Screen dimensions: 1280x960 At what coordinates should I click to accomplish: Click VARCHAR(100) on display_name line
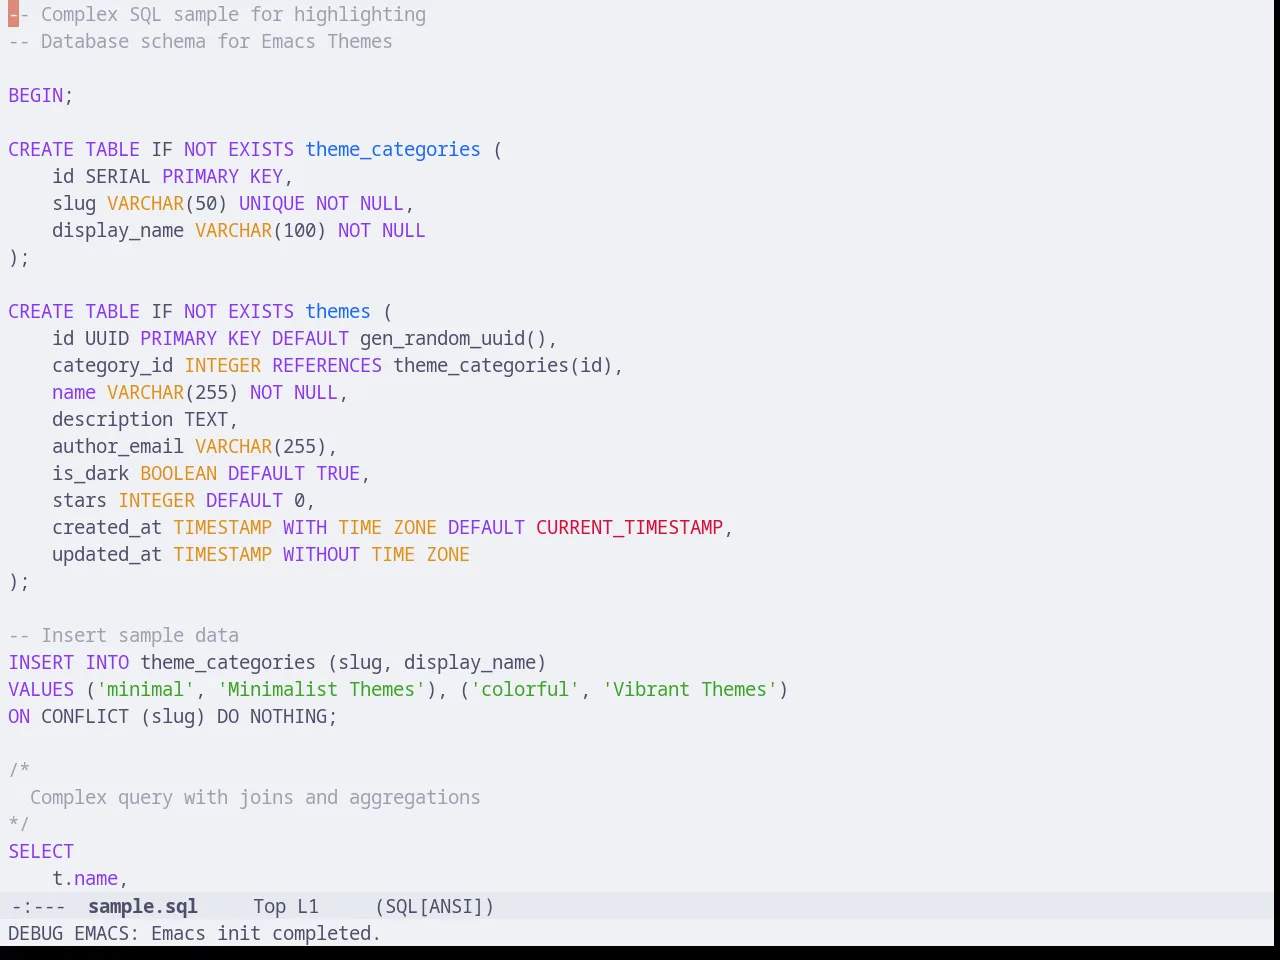tap(261, 231)
